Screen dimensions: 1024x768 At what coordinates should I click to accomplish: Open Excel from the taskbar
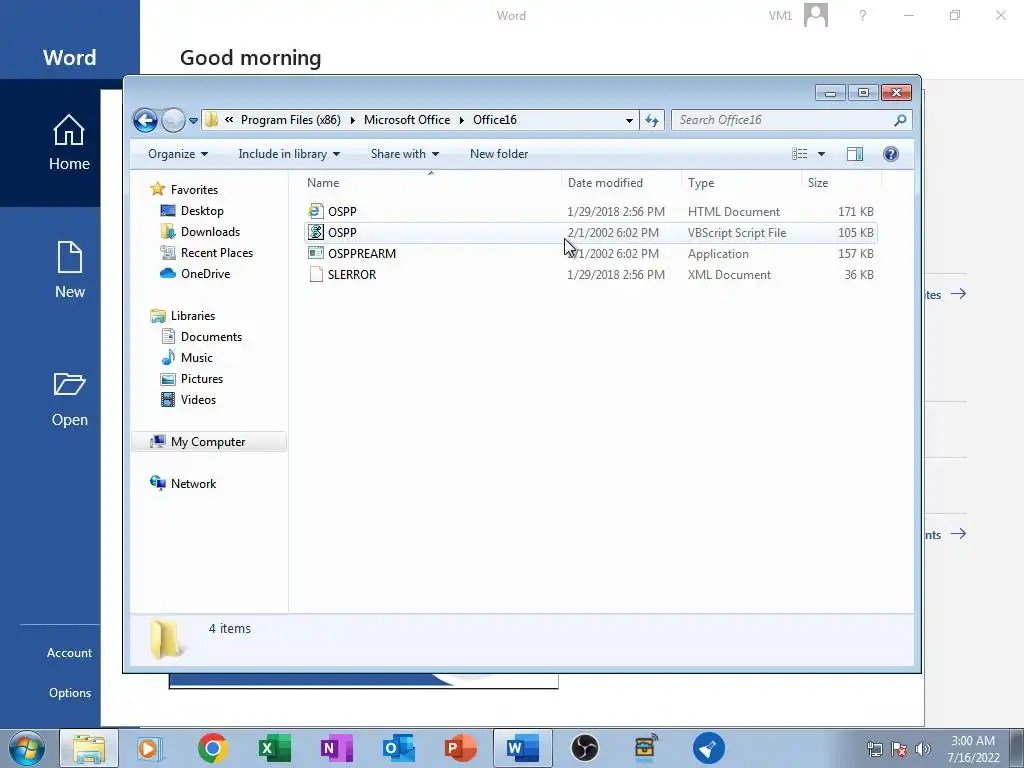click(x=274, y=748)
